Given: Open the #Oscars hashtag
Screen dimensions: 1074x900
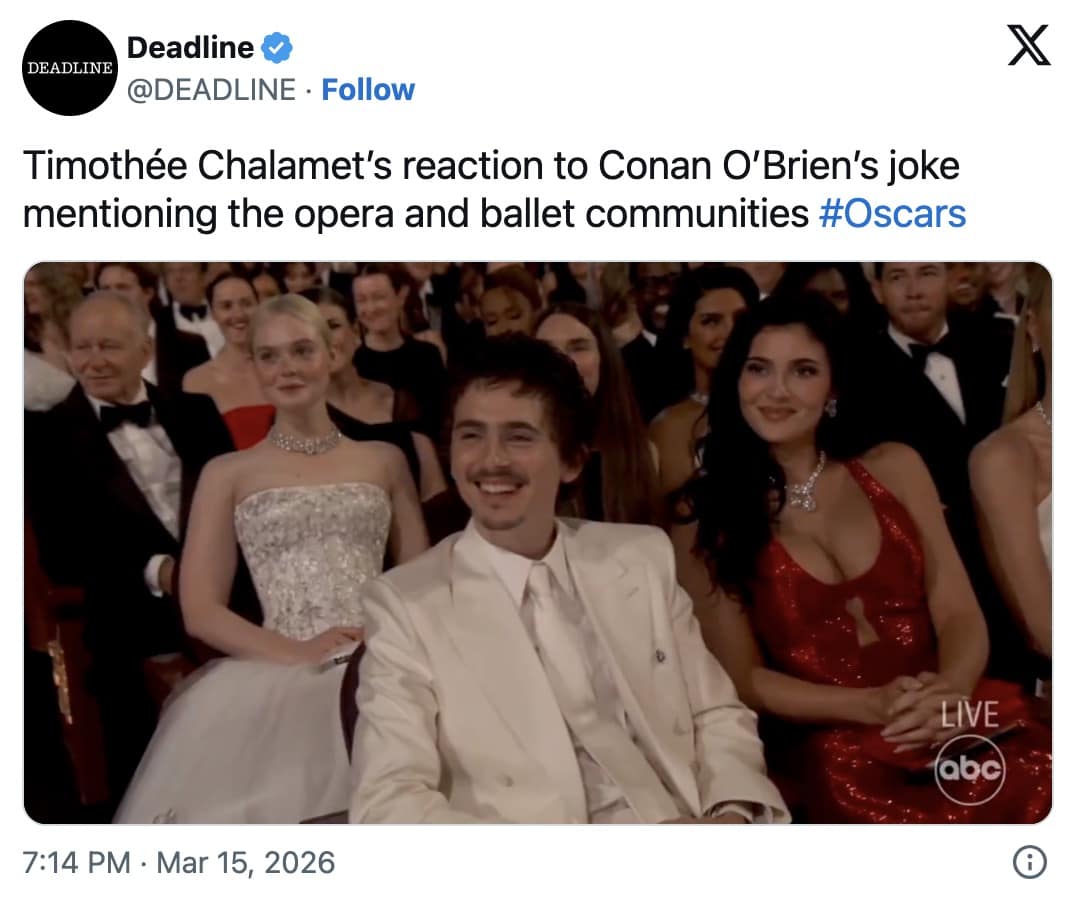Looking at the screenshot, I should click(892, 214).
